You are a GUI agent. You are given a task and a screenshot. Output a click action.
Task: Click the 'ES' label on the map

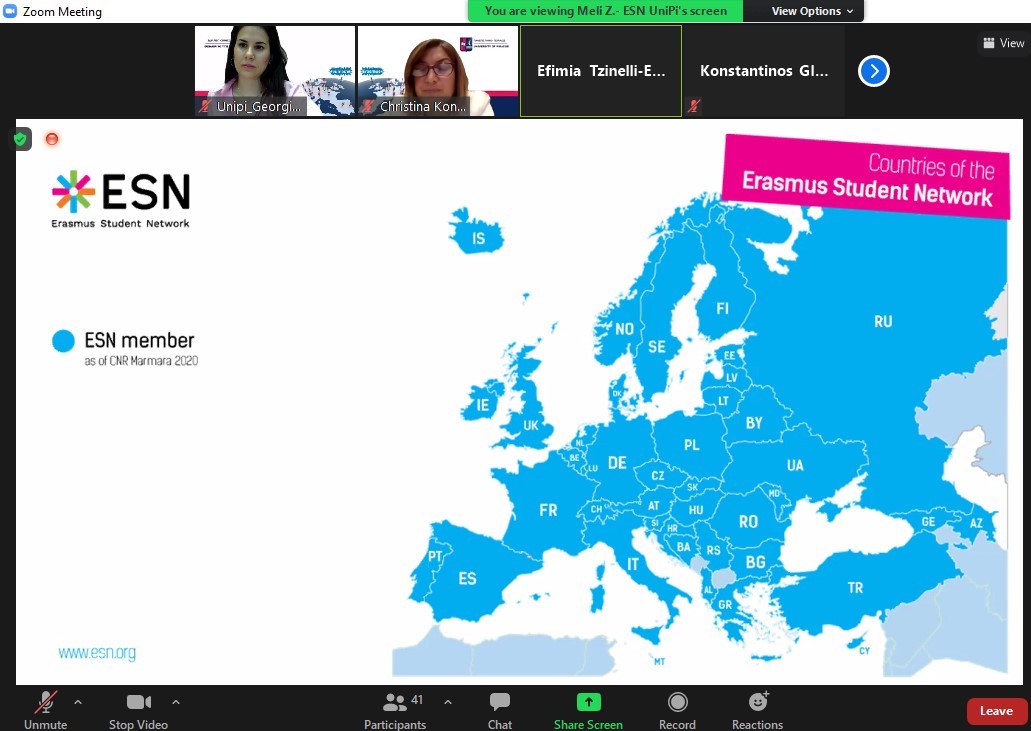[x=467, y=578]
